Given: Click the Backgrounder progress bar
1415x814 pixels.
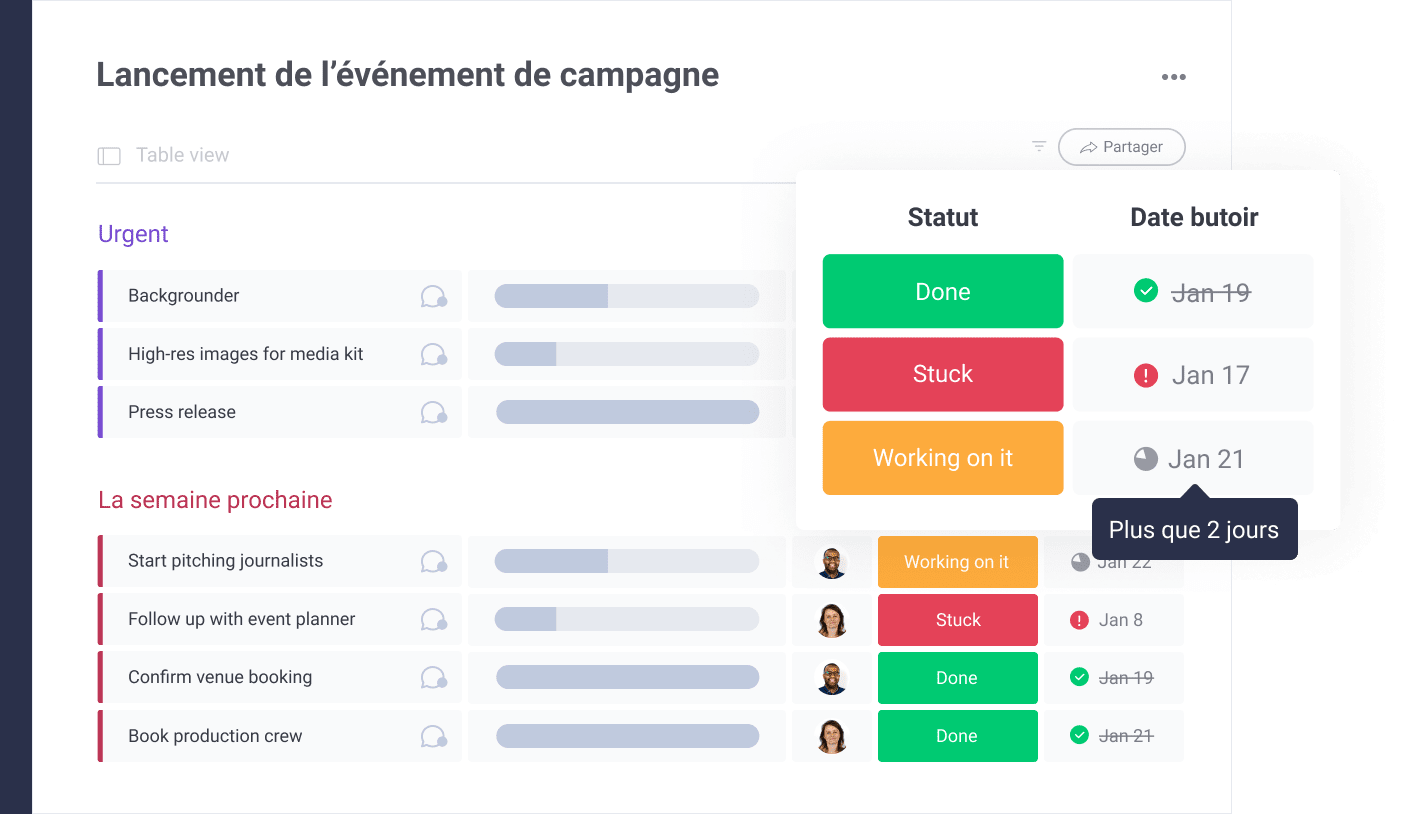Looking at the screenshot, I should click(627, 296).
